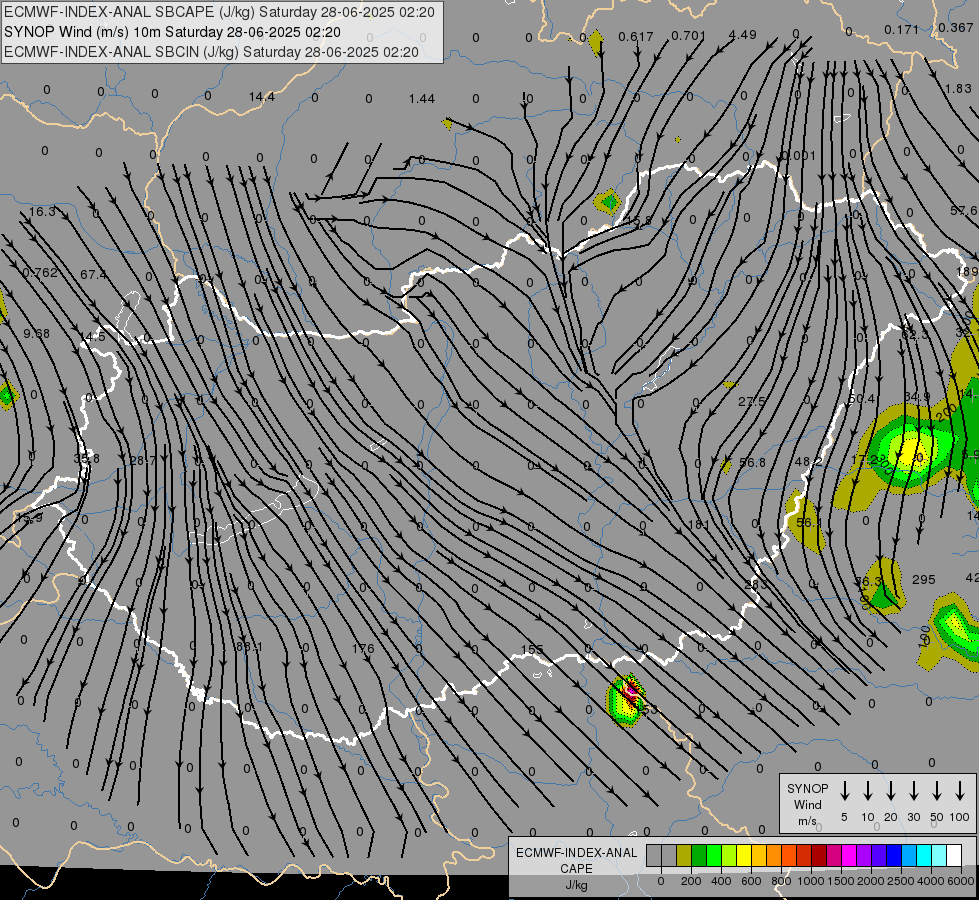Click the map value 181
The image size is (979, 900).
click(x=699, y=524)
